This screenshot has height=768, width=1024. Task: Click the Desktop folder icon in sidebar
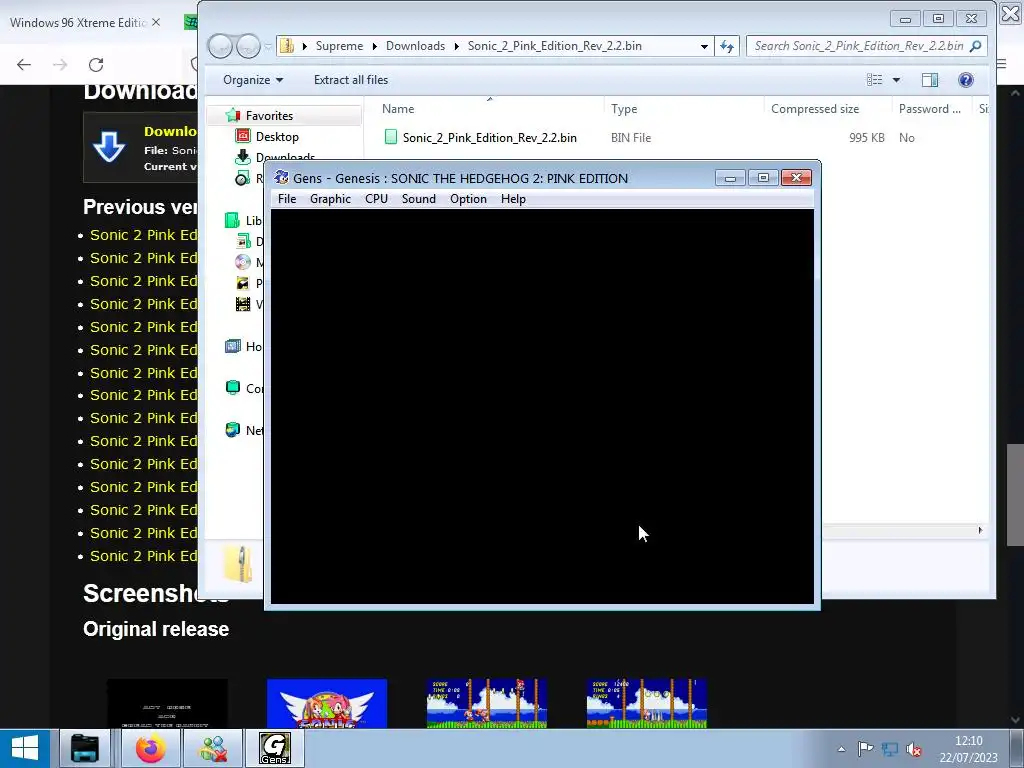pyautogui.click(x=243, y=136)
